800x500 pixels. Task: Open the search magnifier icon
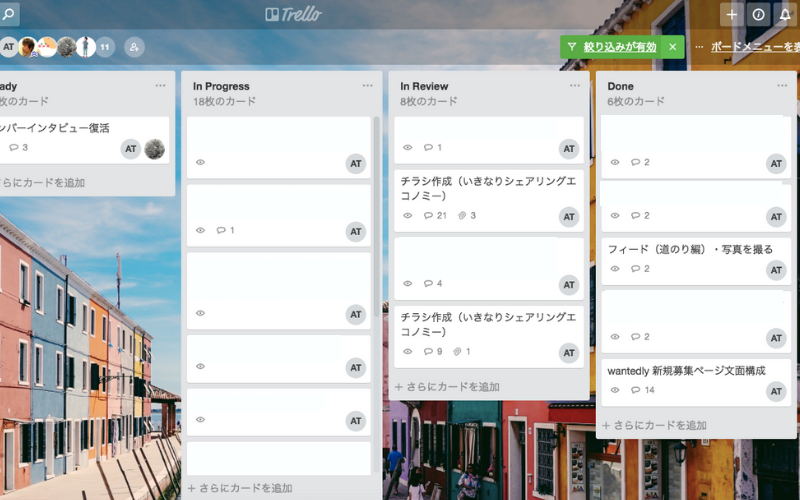tap(9, 14)
